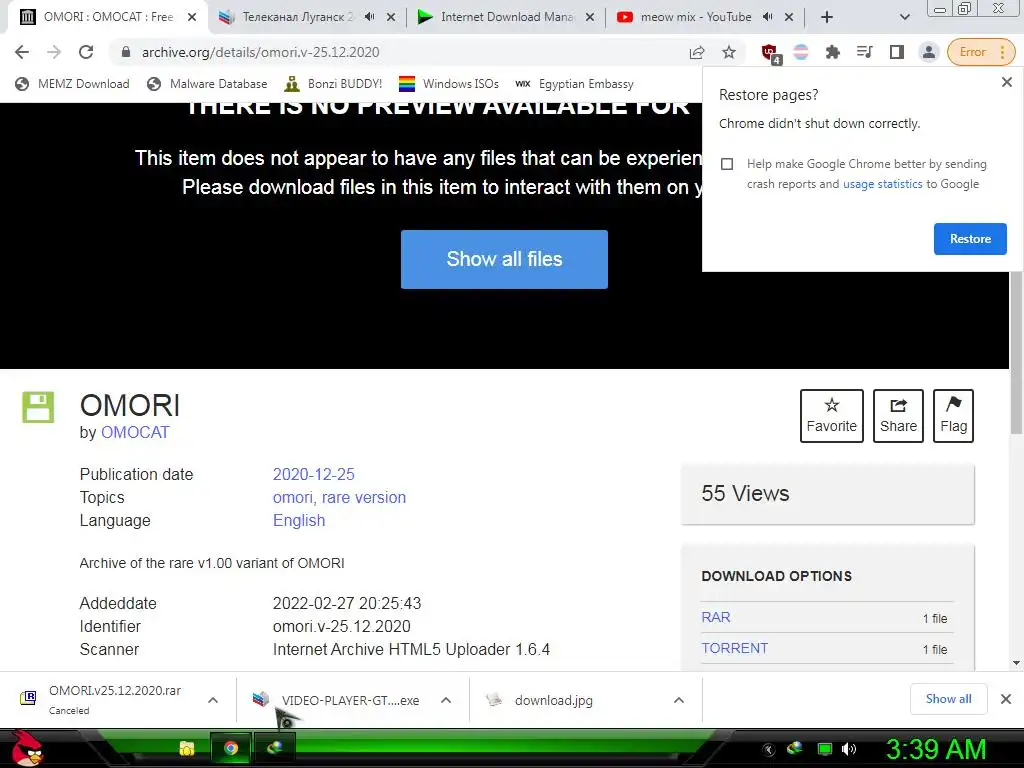1024x768 pixels.
Task: Click the share page icon in address bar
Action: [x=697, y=52]
